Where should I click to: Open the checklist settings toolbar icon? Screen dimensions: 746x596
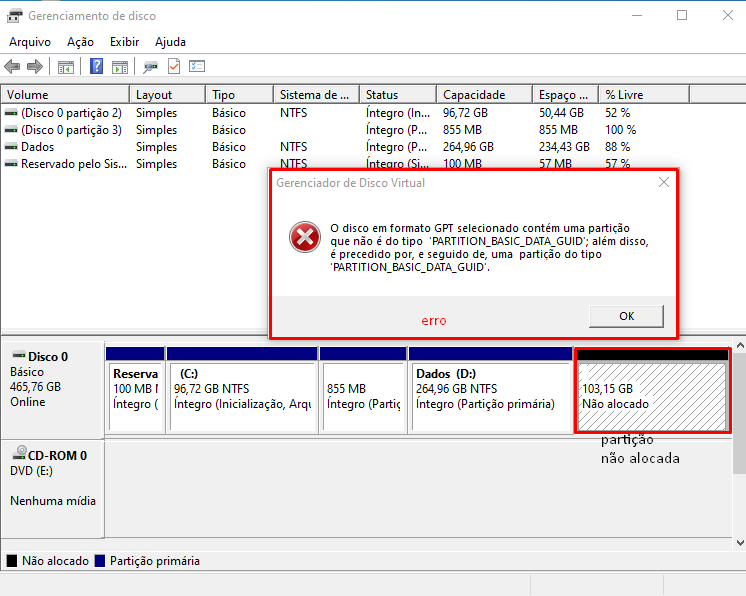coord(197,66)
